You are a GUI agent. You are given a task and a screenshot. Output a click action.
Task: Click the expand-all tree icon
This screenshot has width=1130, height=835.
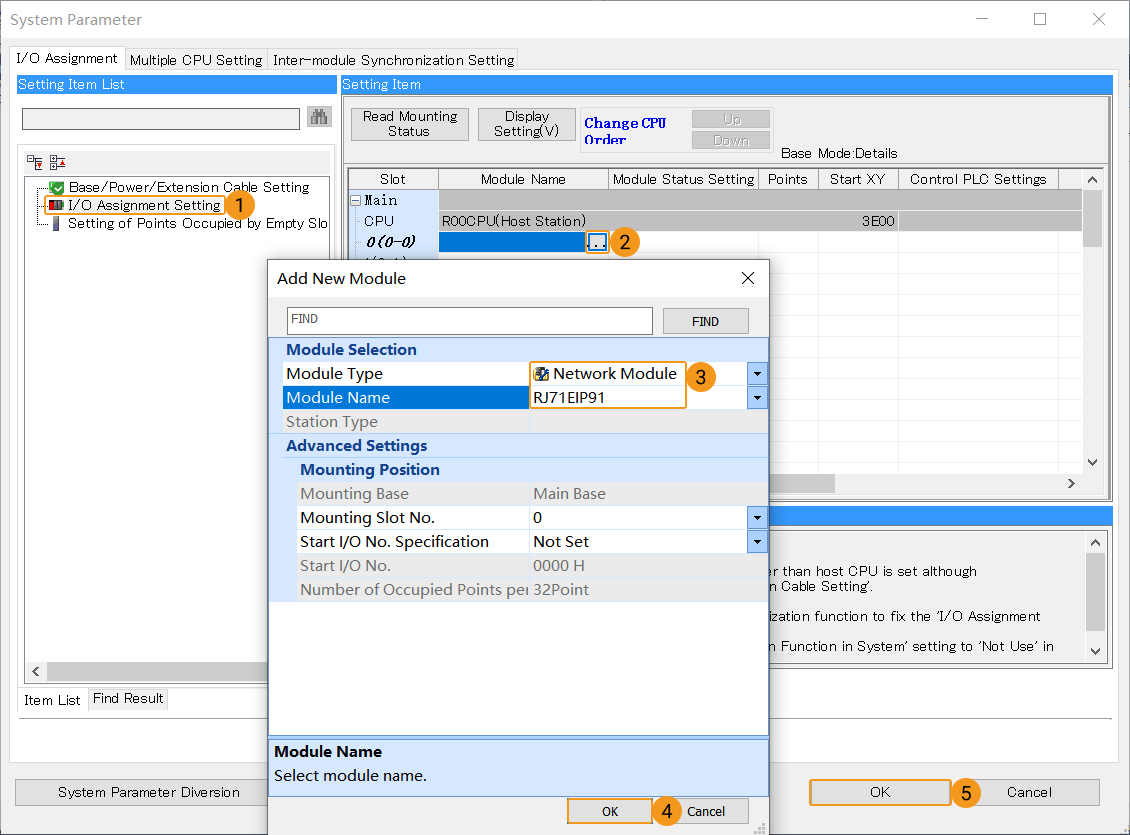[35, 161]
